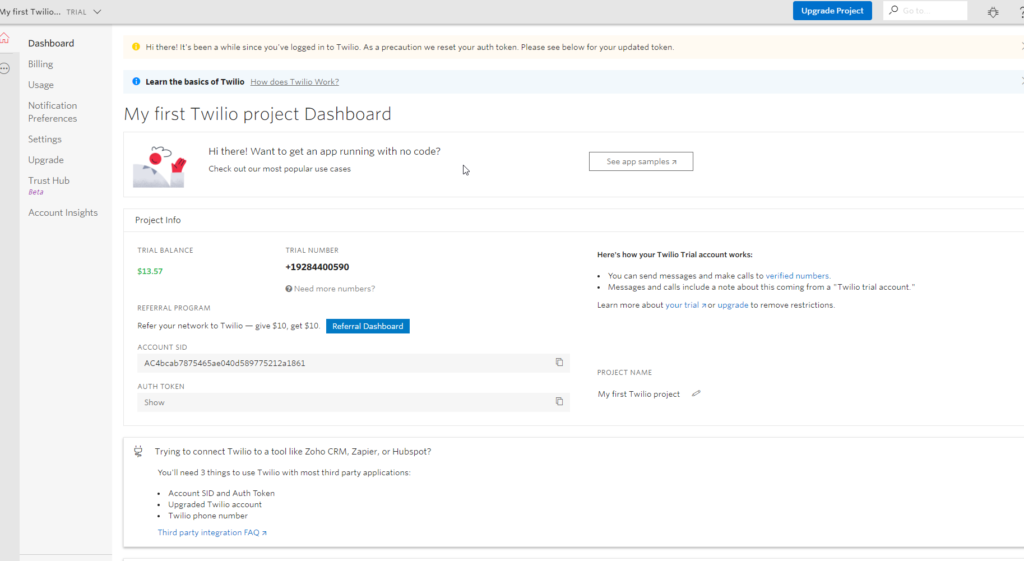Image resolution: width=1024 pixels, height=561 pixels.
Task: Open the Referral Dashboard button
Action: pos(368,326)
